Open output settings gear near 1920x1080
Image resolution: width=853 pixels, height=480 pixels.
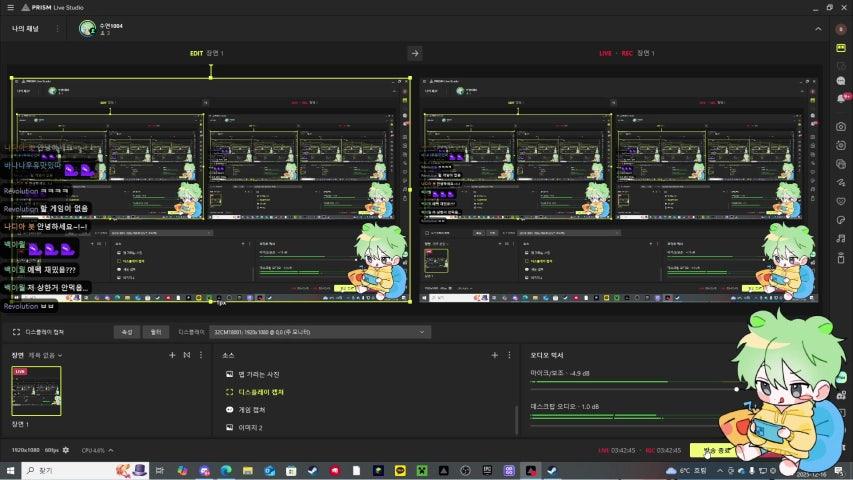click(x=66, y=450)
